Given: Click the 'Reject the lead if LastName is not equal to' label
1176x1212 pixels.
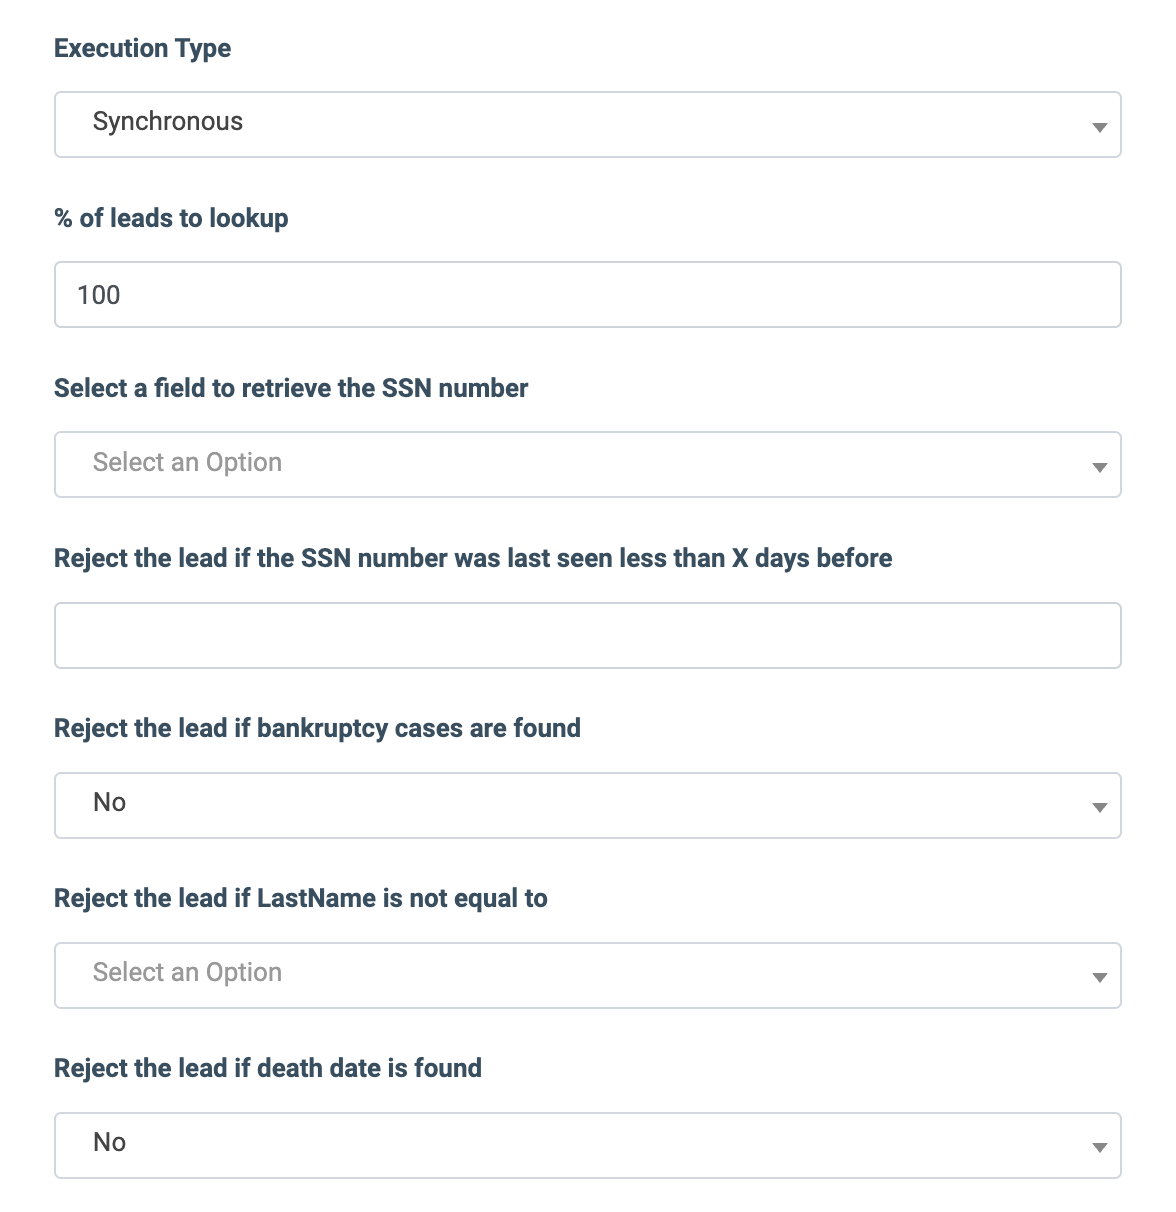Looking at the screenshot, I should [301, 898].
